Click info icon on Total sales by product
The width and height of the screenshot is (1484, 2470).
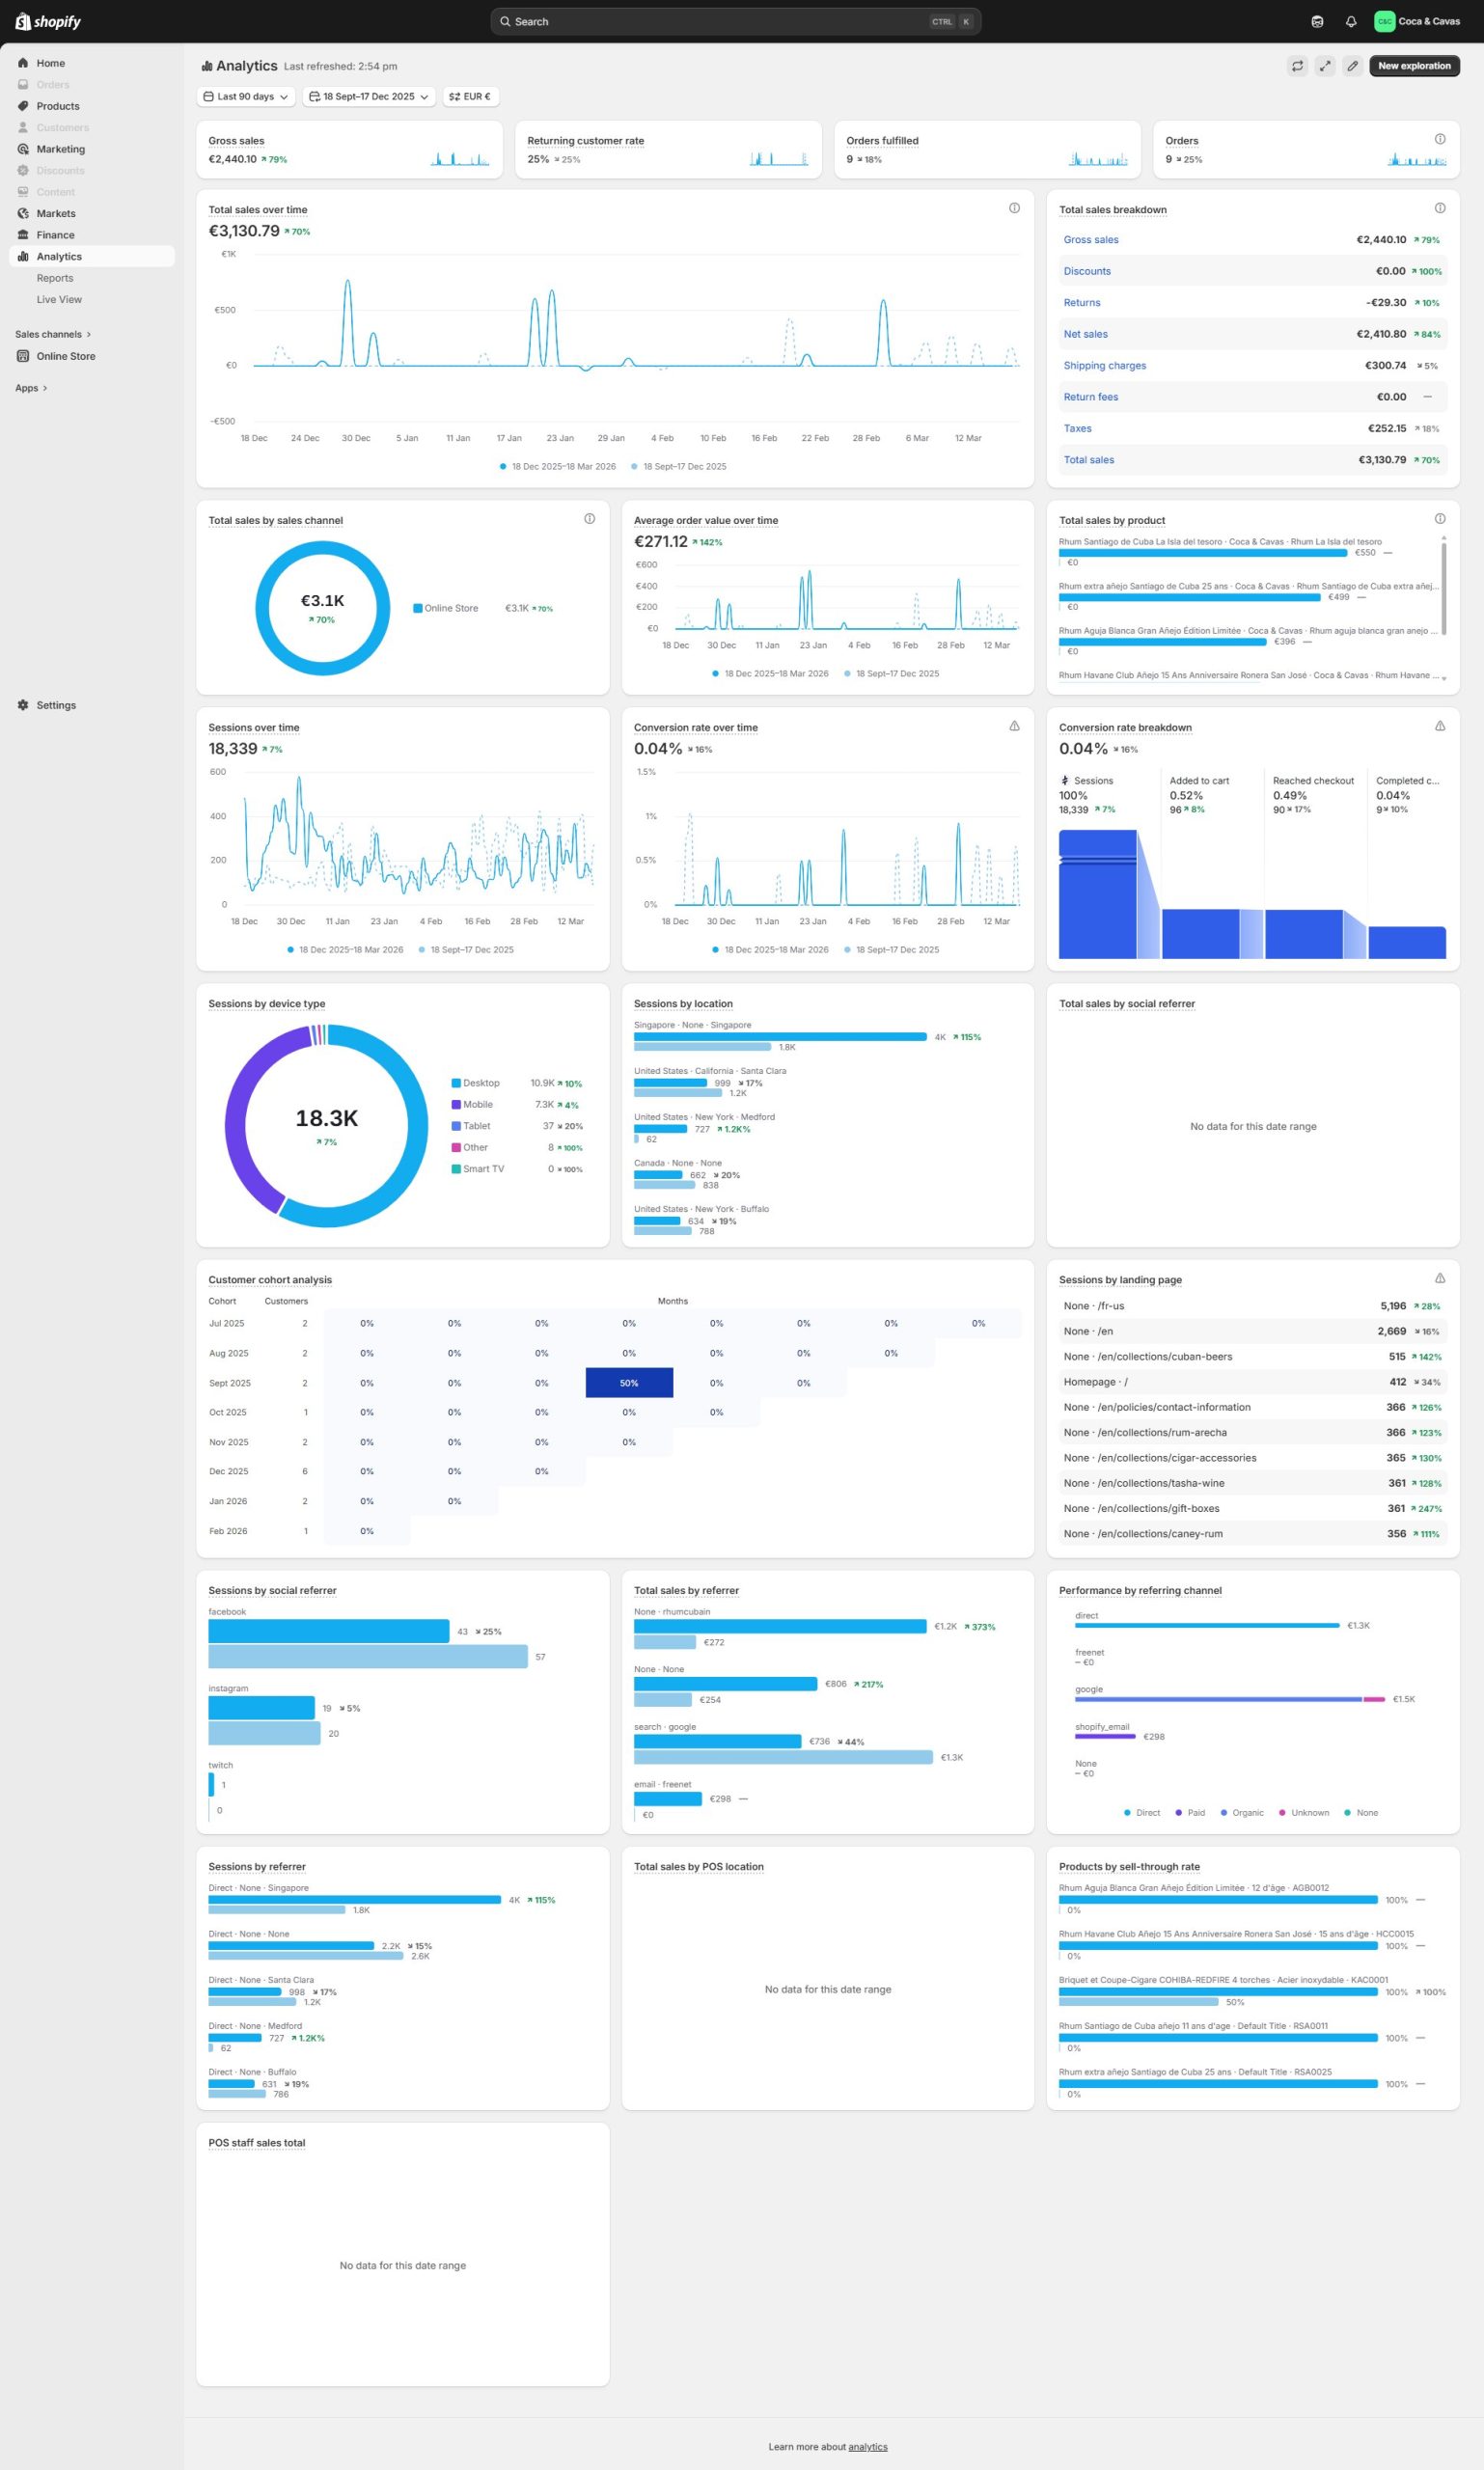[x=1439, y=519]
